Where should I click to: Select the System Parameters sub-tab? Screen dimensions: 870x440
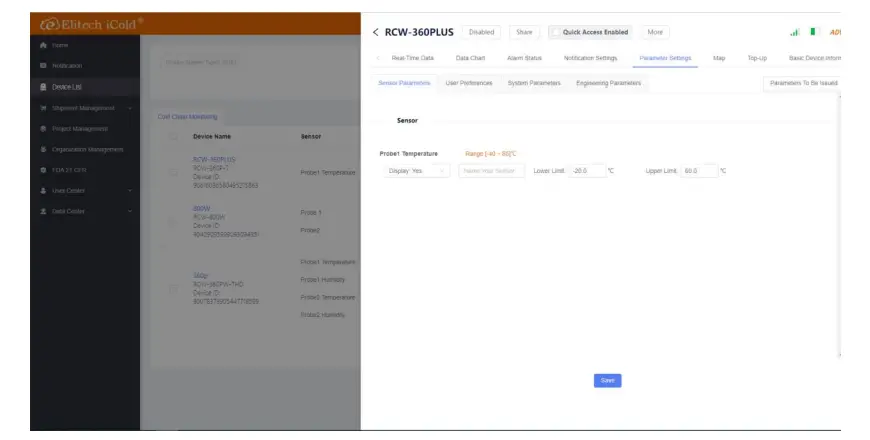[534, 83]
